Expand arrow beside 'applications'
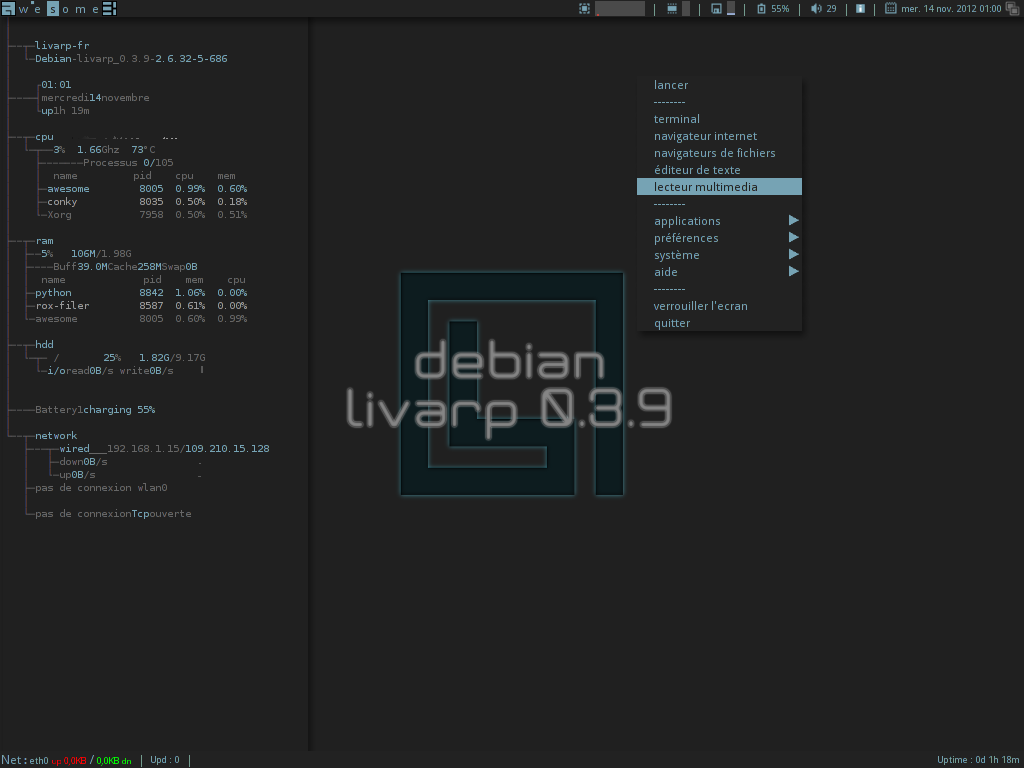The width and height of the screenshot is (1024, 768). [793, 220]
